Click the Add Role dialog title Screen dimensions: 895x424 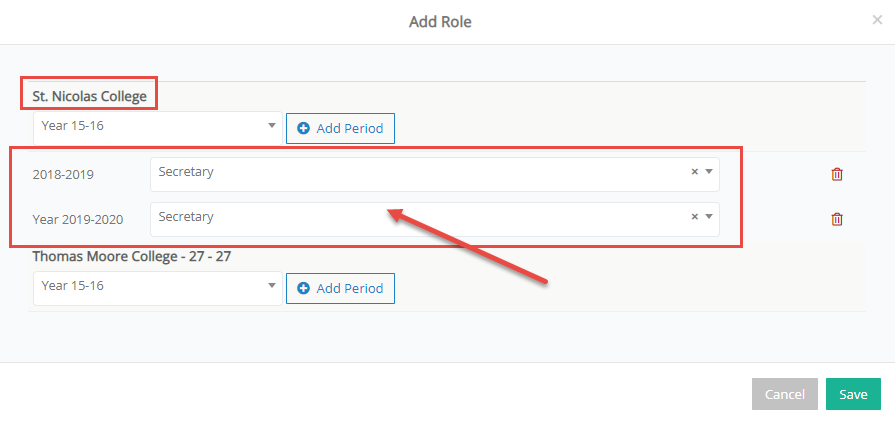point(440,22)
